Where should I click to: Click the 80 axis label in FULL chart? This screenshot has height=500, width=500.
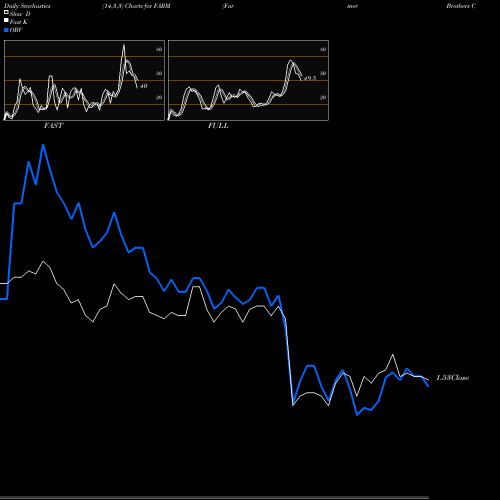(x=323, y=49)
